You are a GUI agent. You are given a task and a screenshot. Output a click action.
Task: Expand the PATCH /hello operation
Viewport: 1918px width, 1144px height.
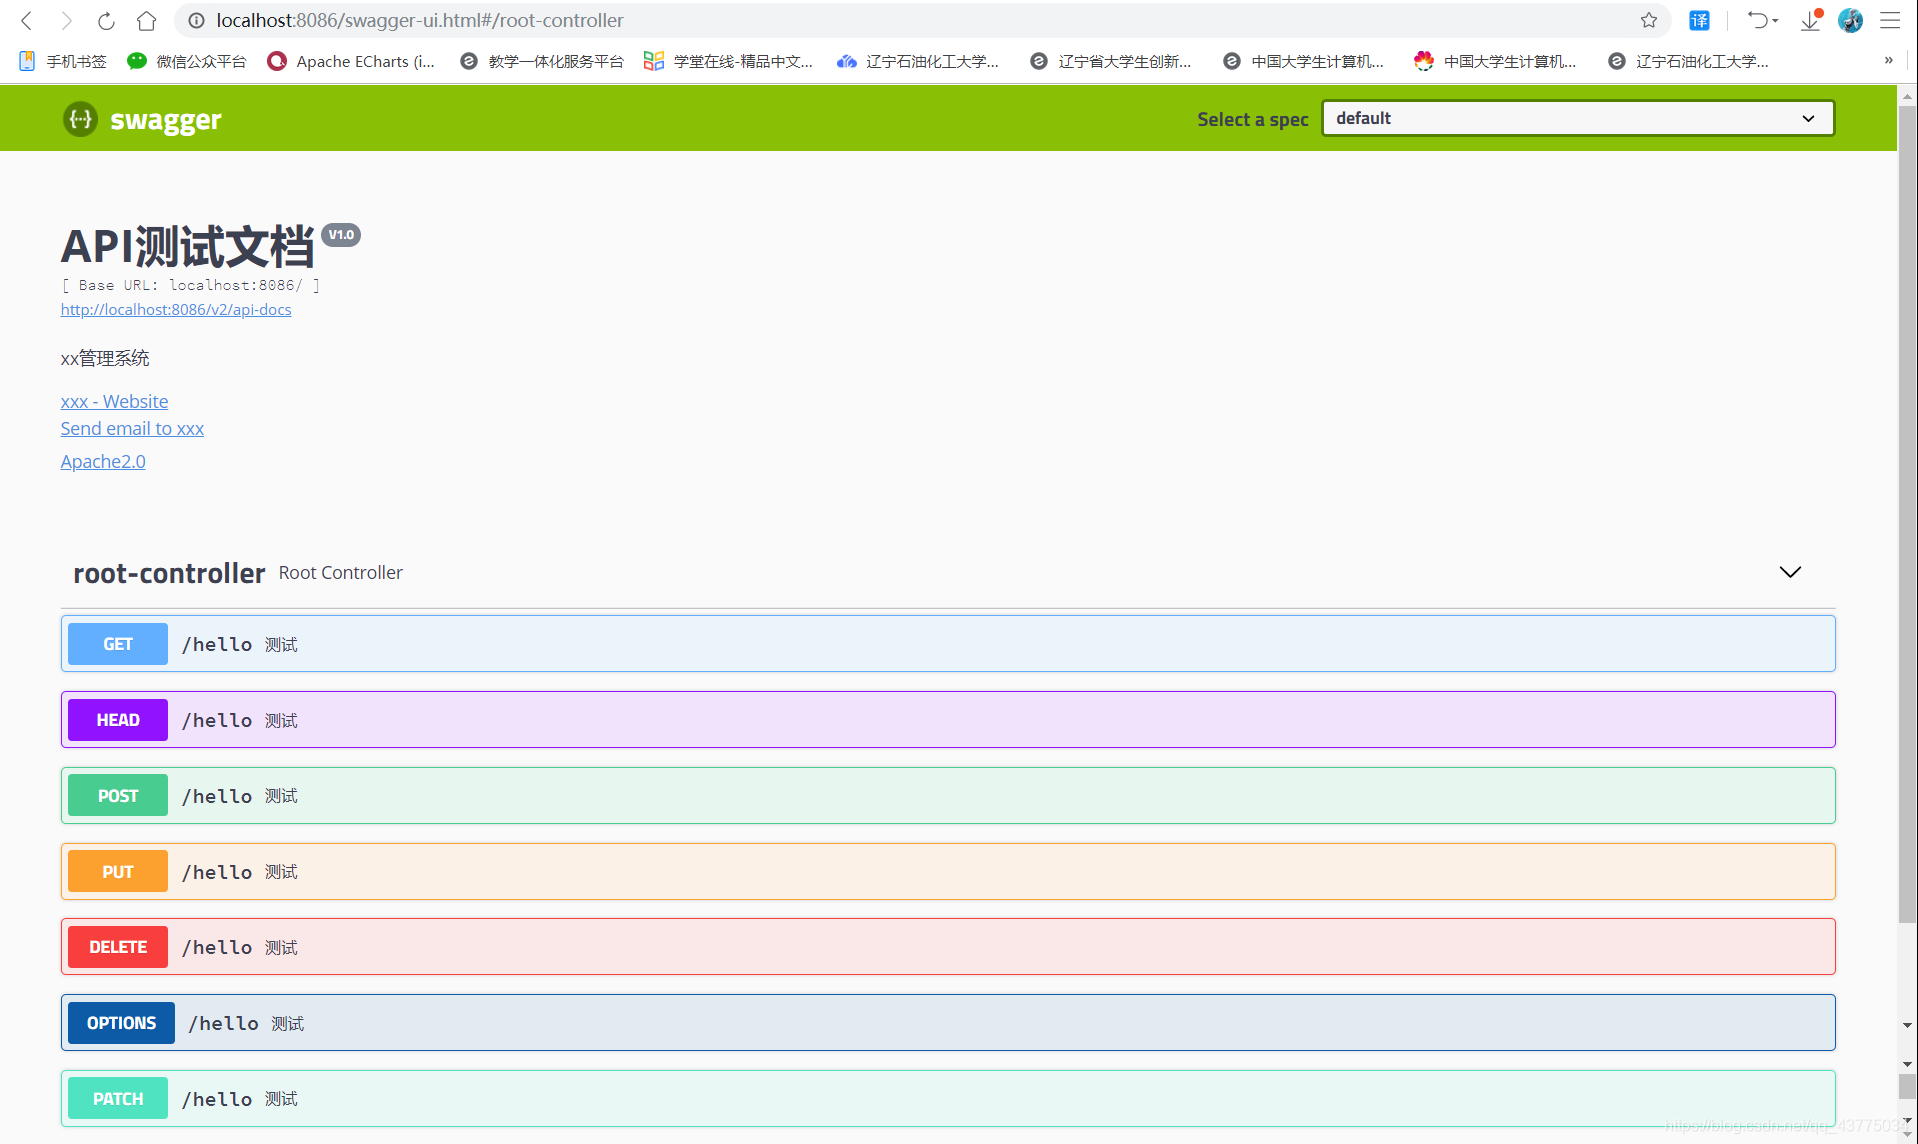[x=948, y=1099]
